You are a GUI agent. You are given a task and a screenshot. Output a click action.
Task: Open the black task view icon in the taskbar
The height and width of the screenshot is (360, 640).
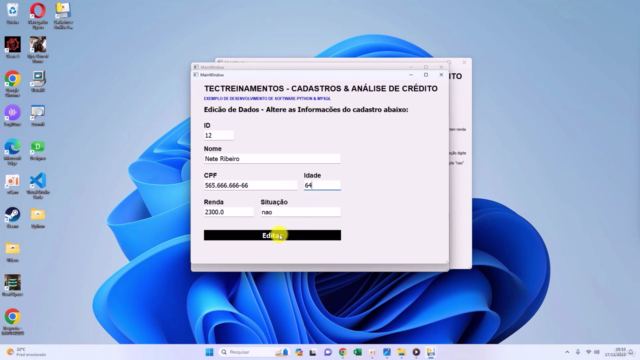click(313, 352)
